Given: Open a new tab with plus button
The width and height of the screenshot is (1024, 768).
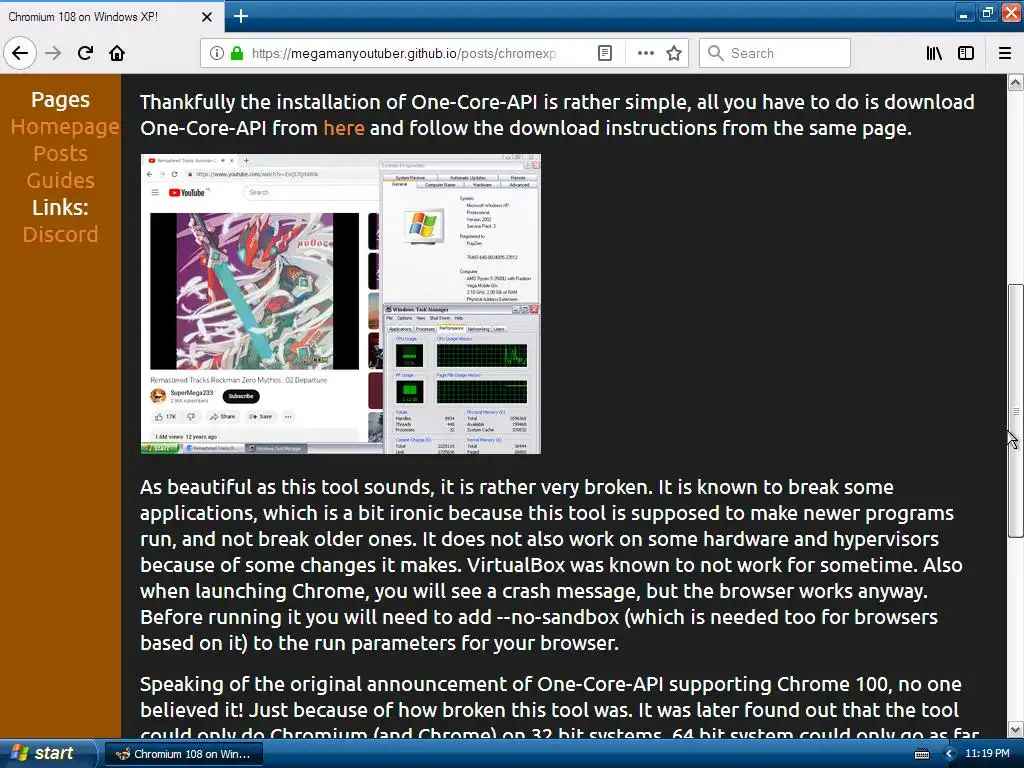Looking at the screenshot, I should [240, 16].
